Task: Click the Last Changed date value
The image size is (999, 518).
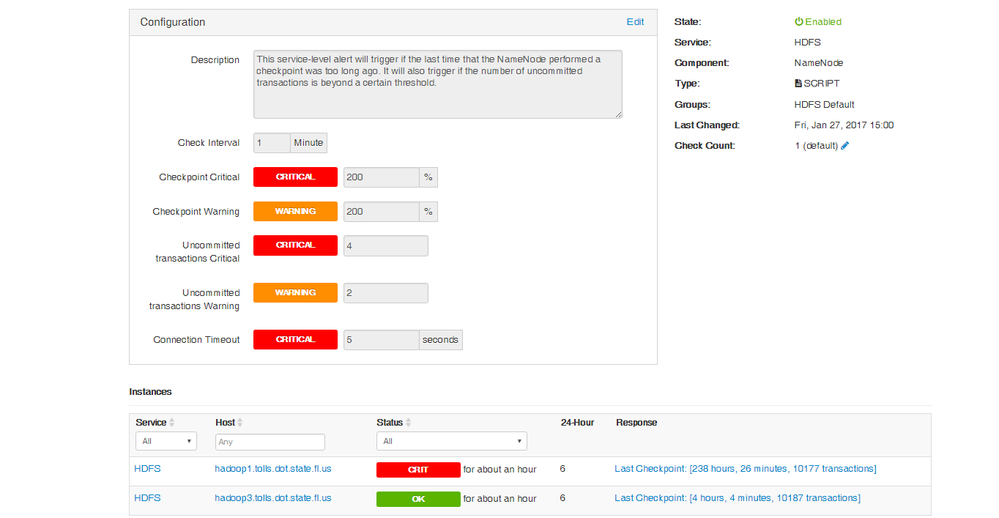Action: coord(844,125)
